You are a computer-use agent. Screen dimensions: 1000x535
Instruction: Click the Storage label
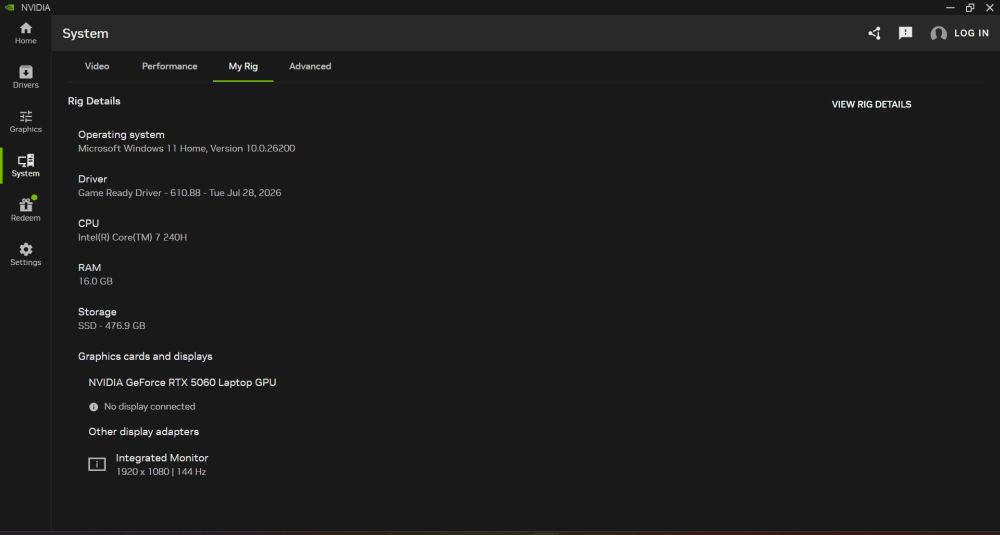[x=97, y=312]
